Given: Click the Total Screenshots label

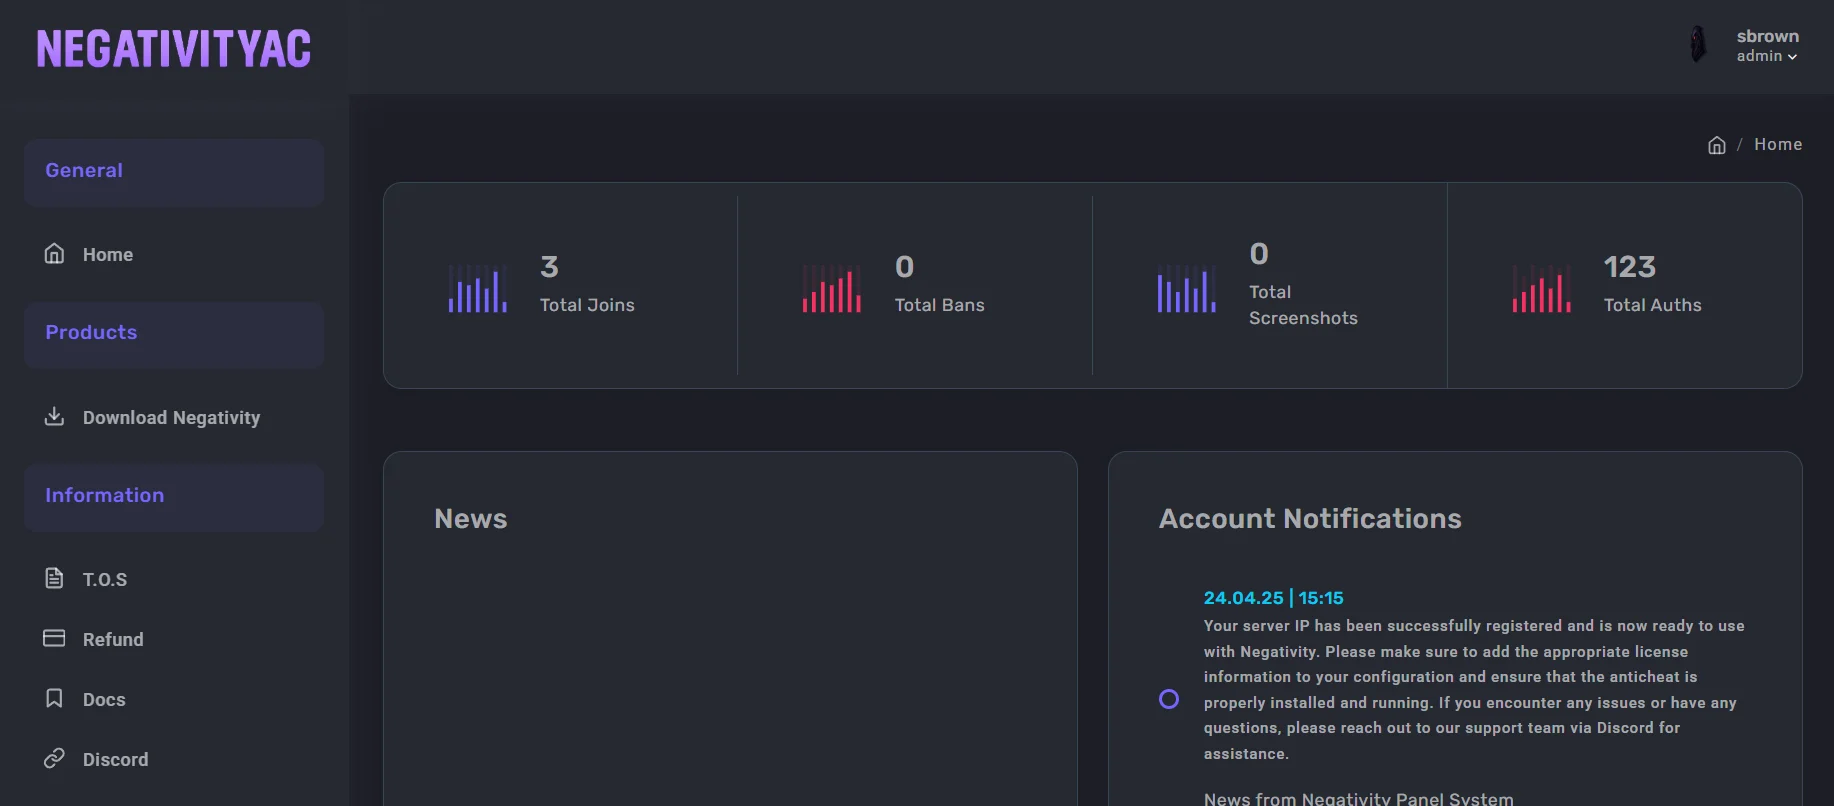Looking at the screenshot, I should point(1303,305).
